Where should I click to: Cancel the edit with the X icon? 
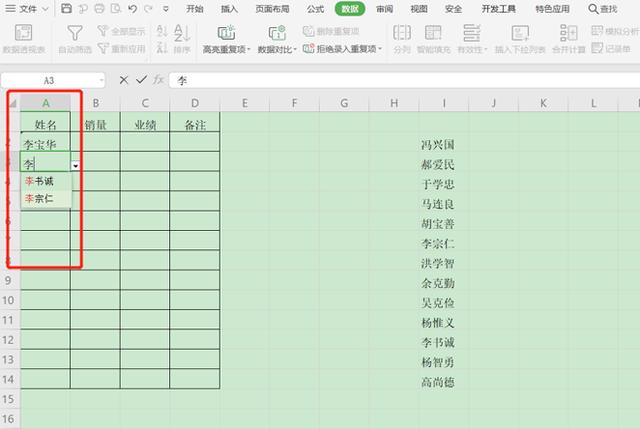pyautogui.click(x=124, y=80)
